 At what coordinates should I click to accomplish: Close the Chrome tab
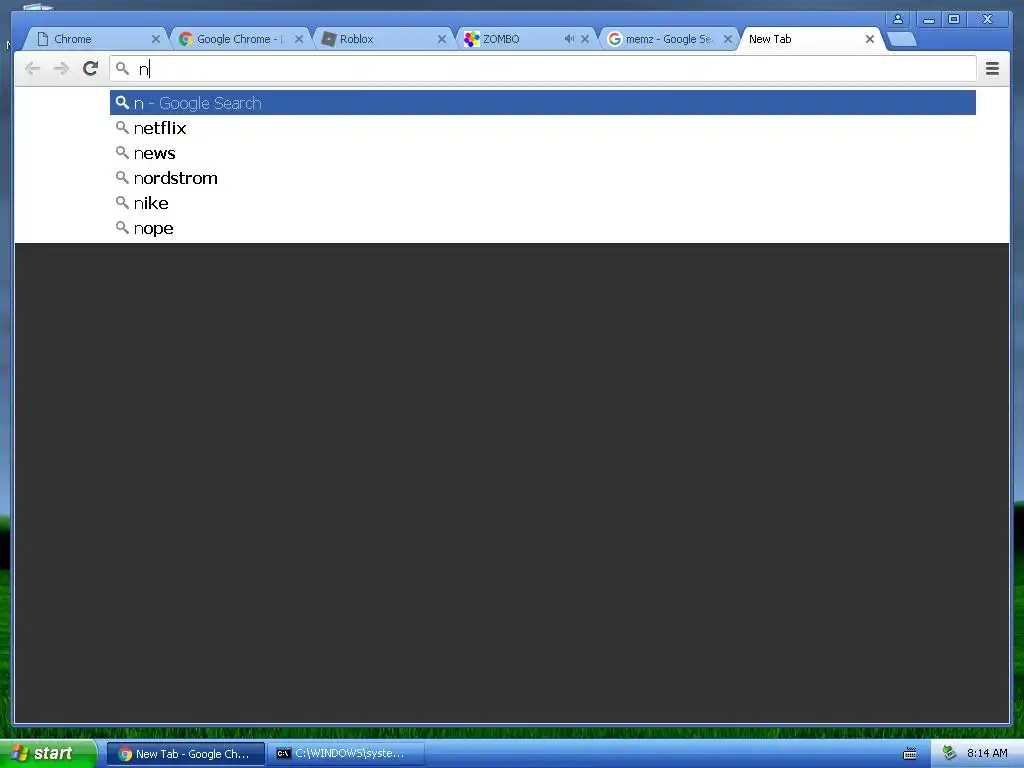pyautogui.click(x=155, y=39)
